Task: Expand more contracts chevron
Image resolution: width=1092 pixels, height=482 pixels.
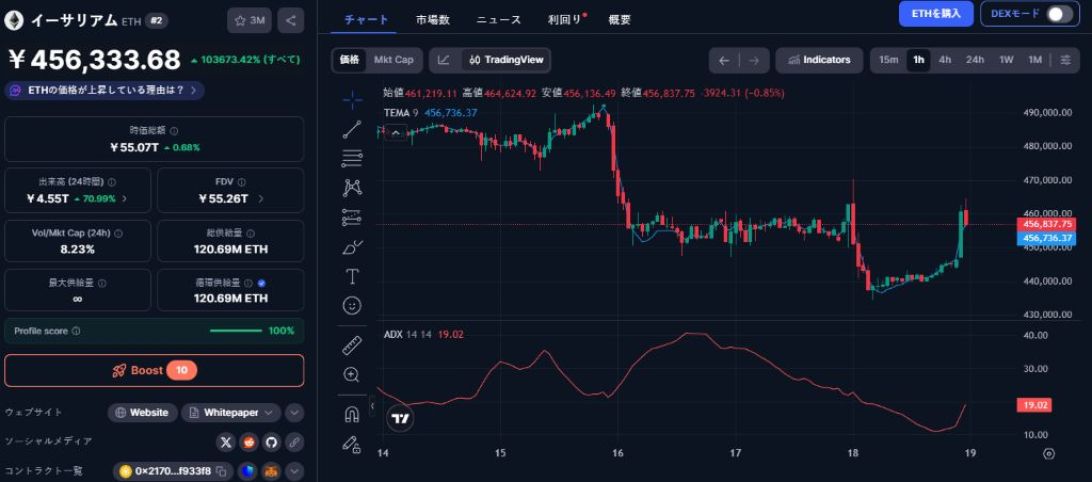Action: coord(295,471)
